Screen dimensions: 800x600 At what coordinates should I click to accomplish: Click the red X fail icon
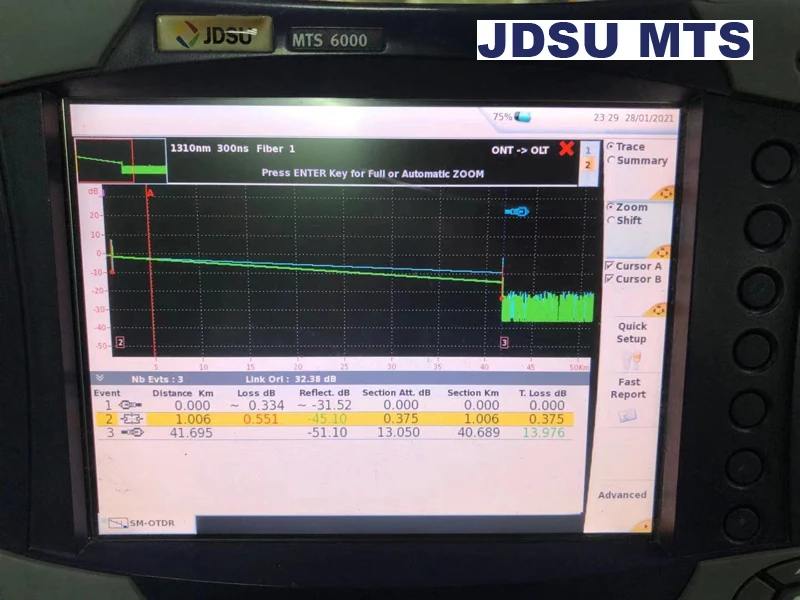tap(566, 149)
